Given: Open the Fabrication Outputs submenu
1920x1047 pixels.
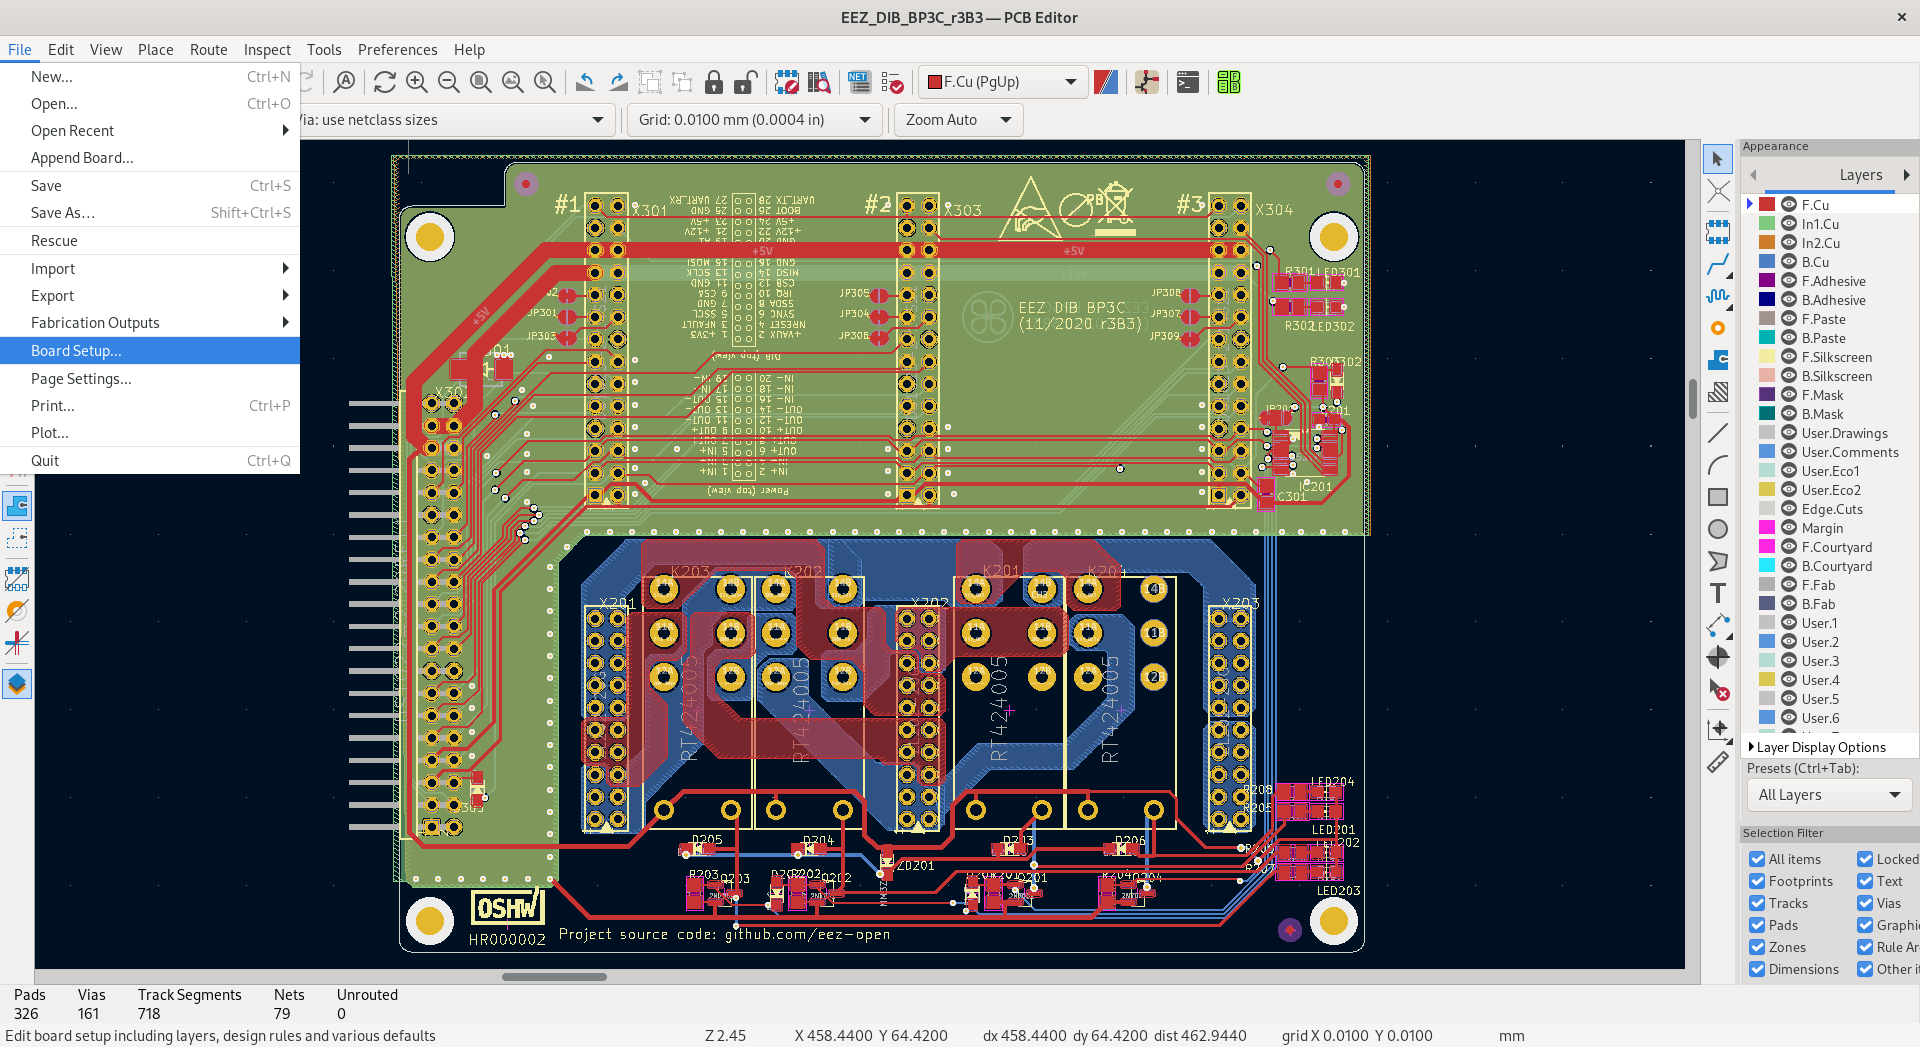Looking at the screenshot, I should 95,323.
